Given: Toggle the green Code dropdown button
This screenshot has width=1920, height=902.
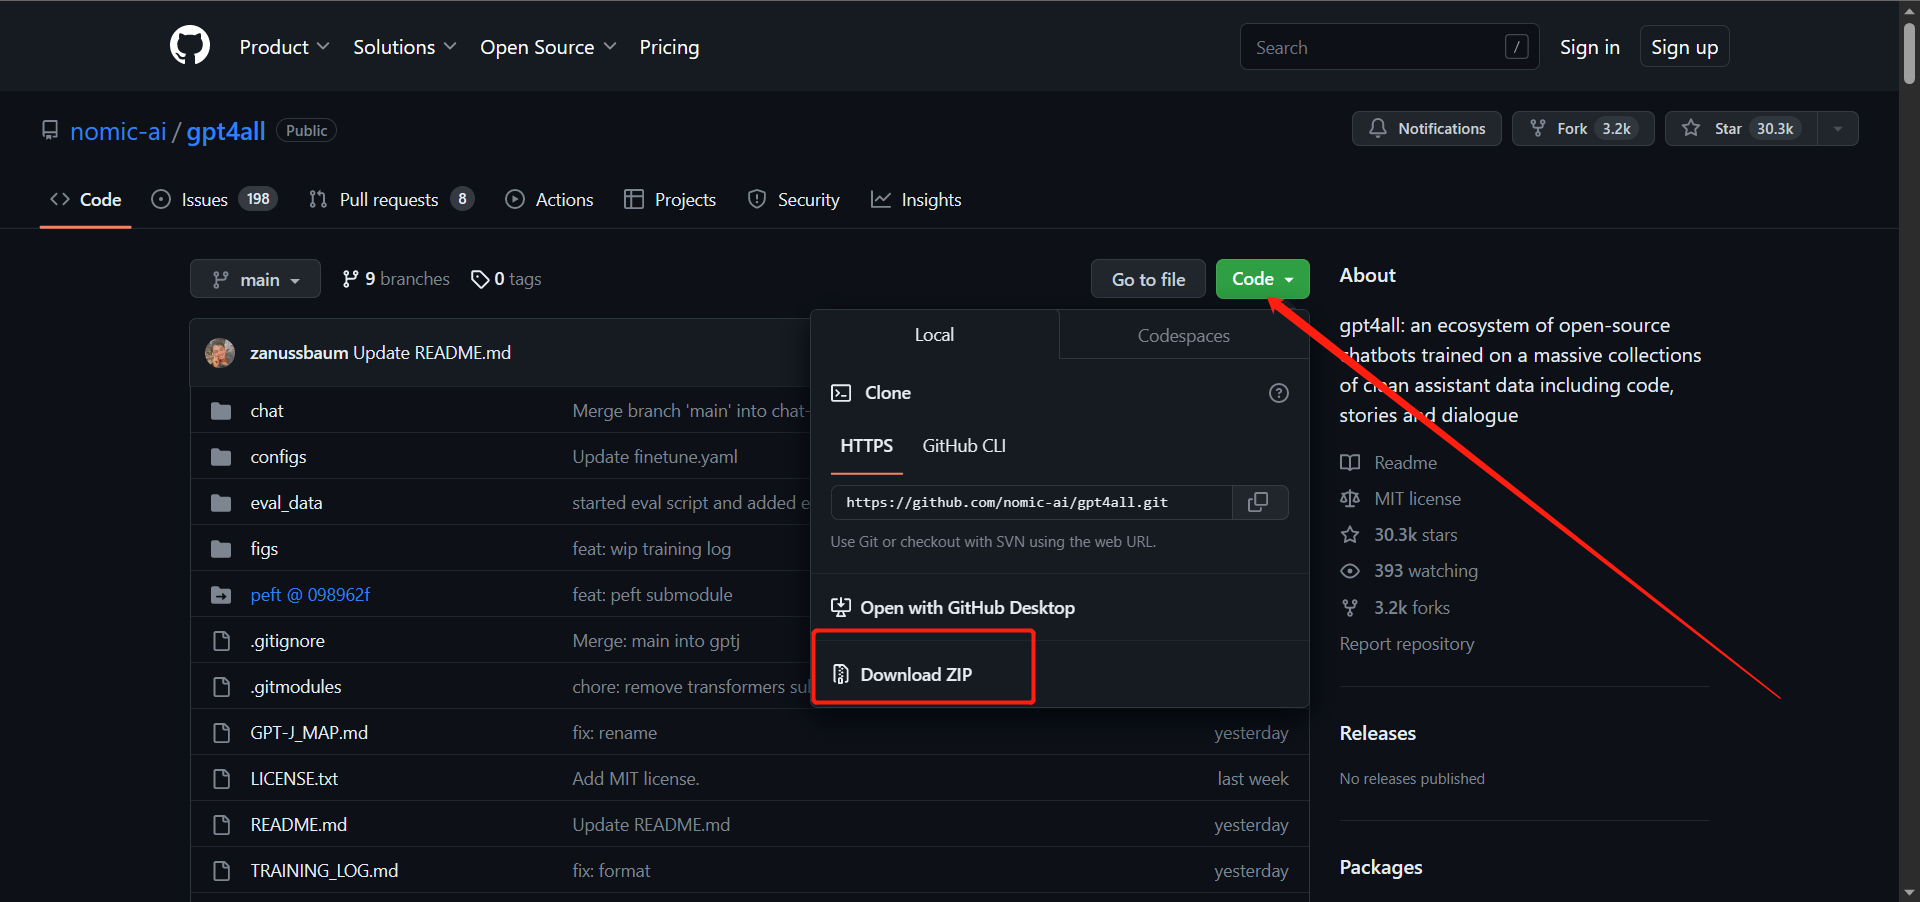Looking at the screenshot, I should point(1262,279).
